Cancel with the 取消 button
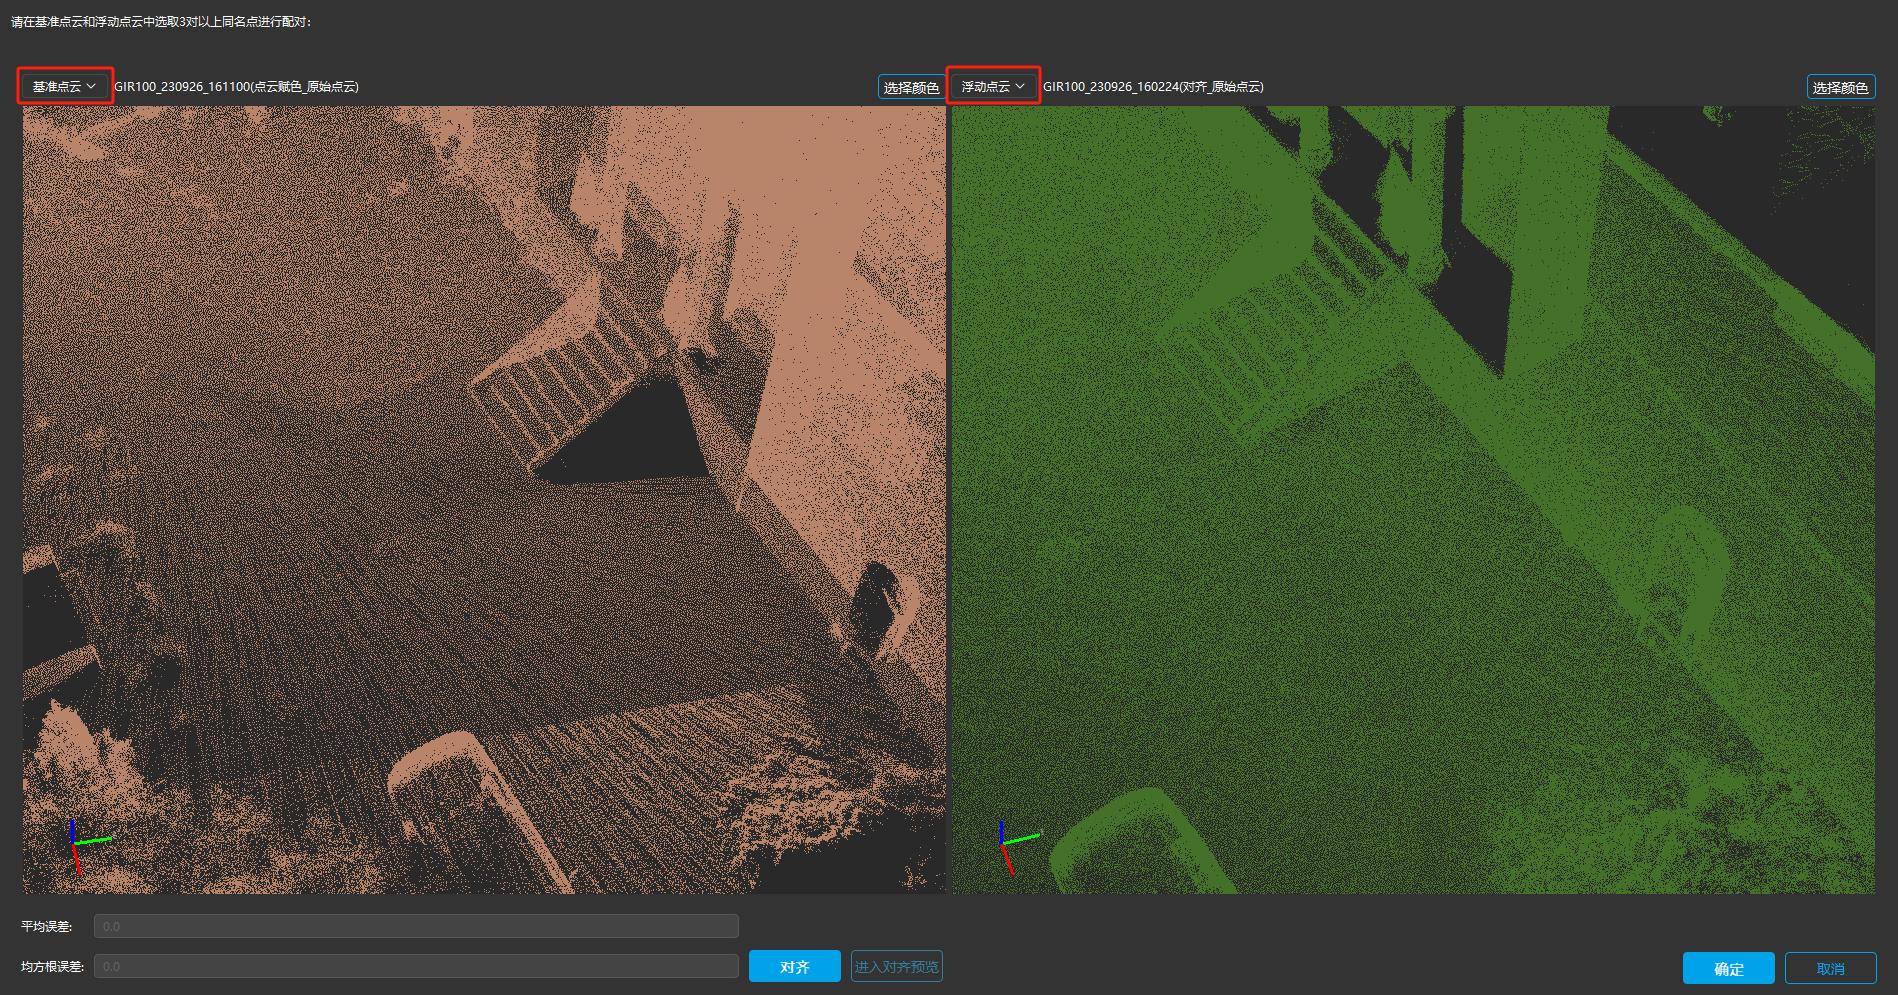This screenshot has height=995, width=1898. click(x=1830, y=968)
